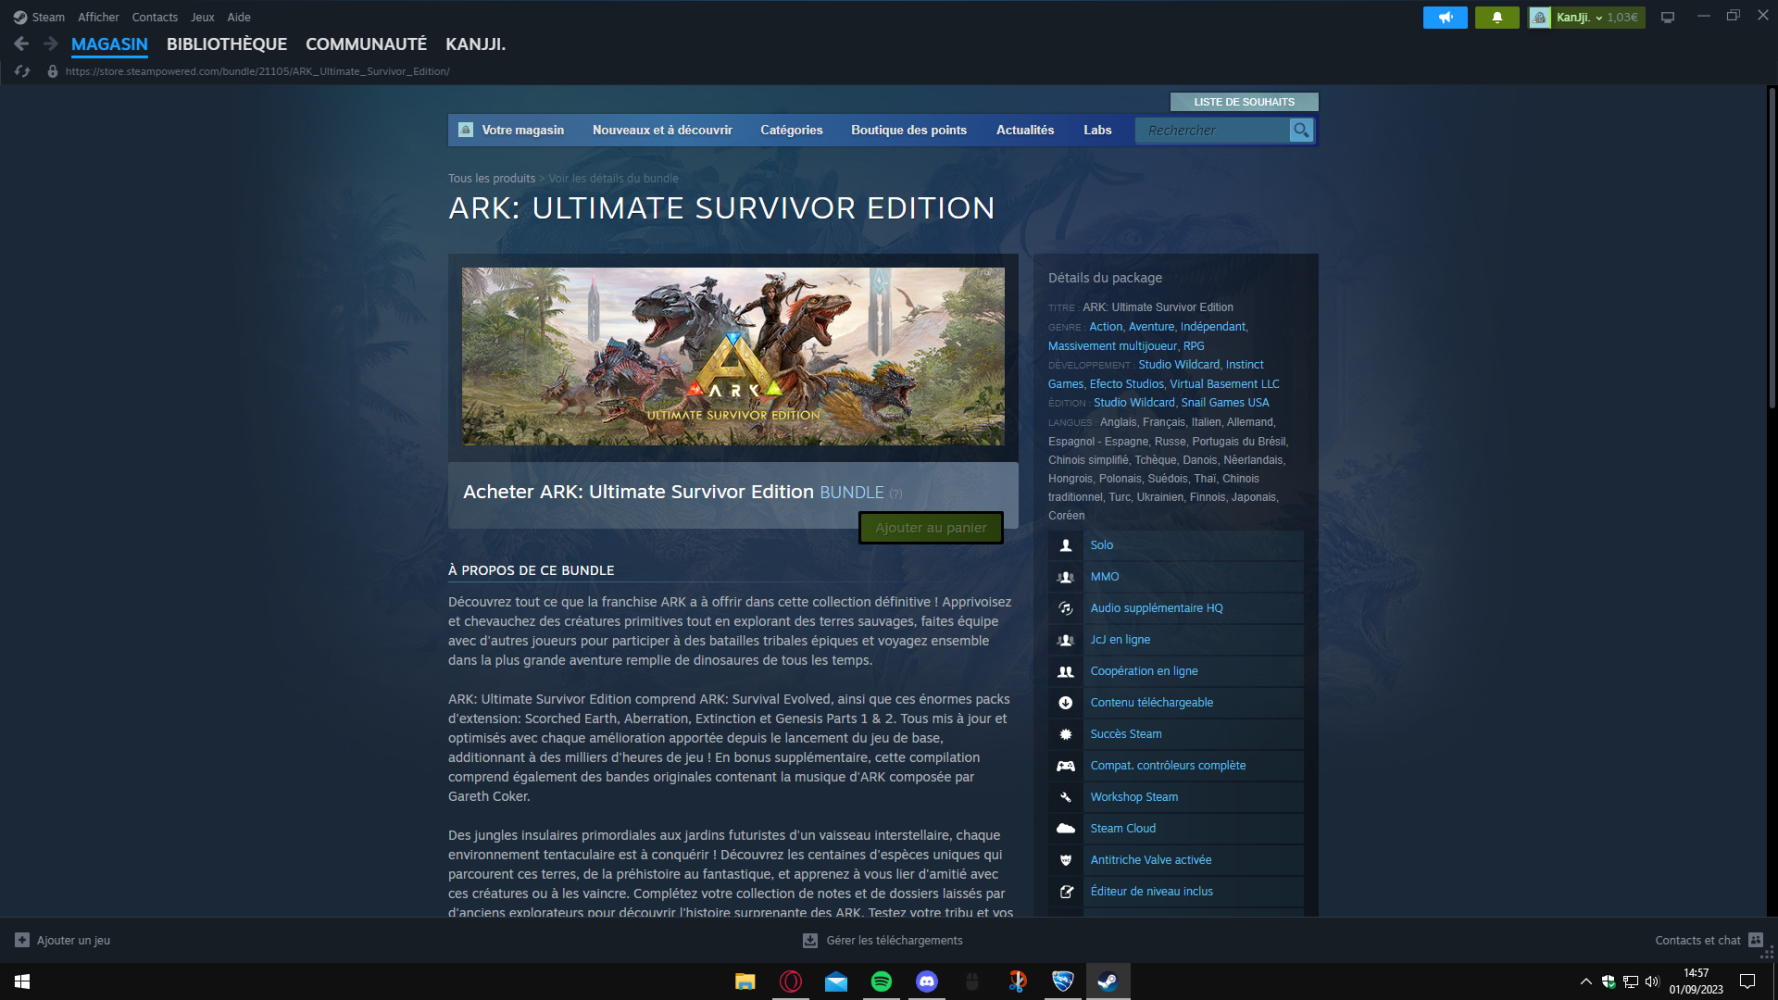Screen dimensions: 1778x1000
Task: Click Ajouter un jeu at bottom
Action: pyautogui.click(x=63, y=940)
